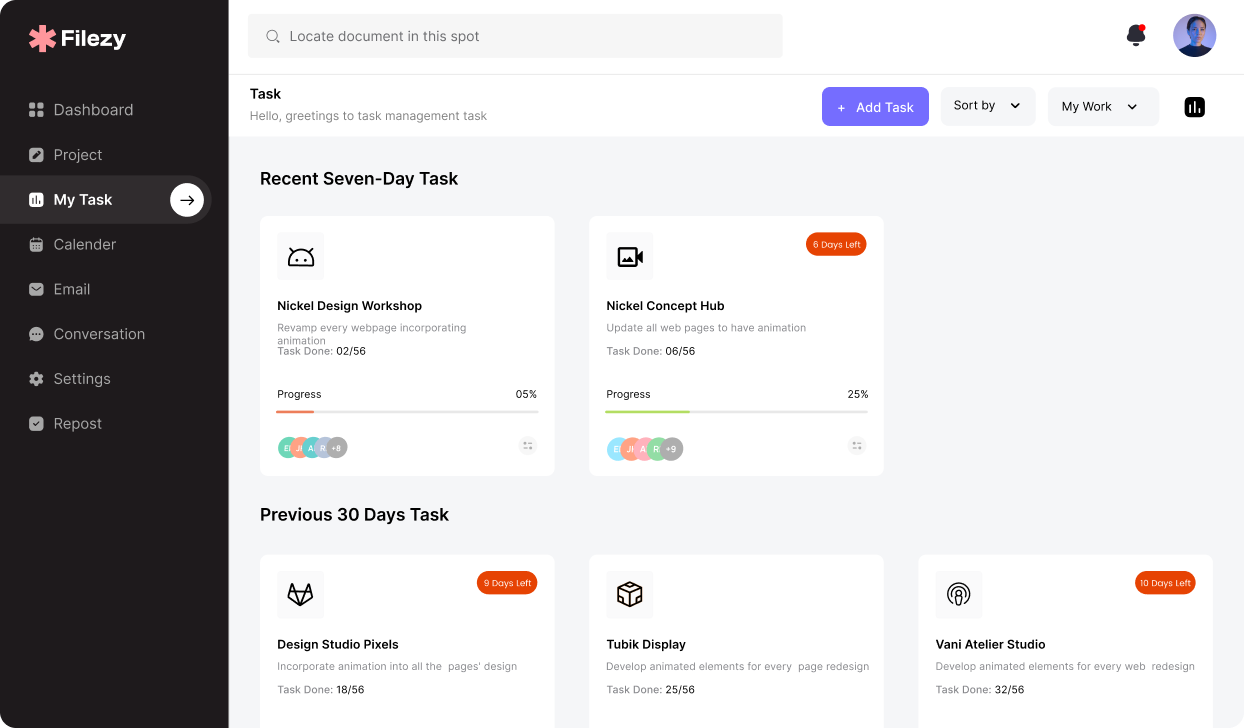Click the notification bell icon
1244x728 pixels.
(1135, 36)
